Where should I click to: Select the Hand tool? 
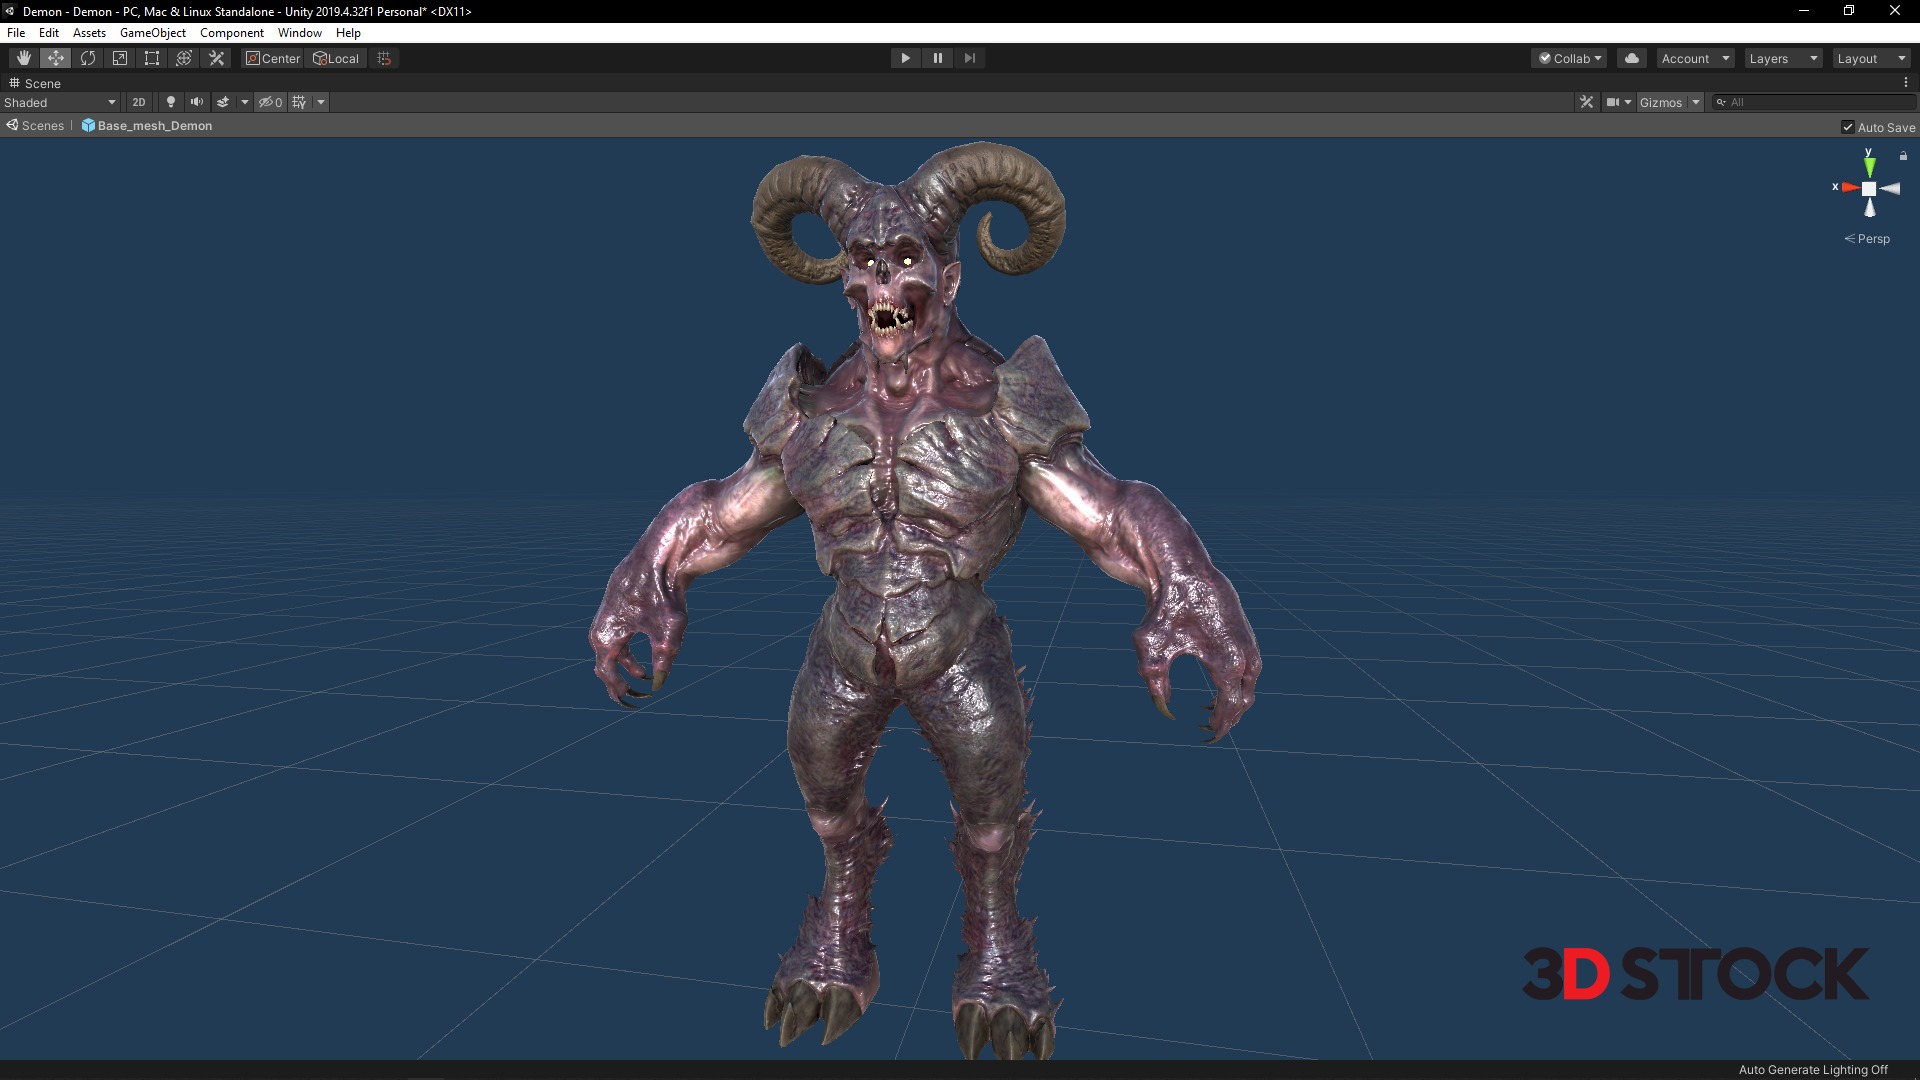(24, 58)
